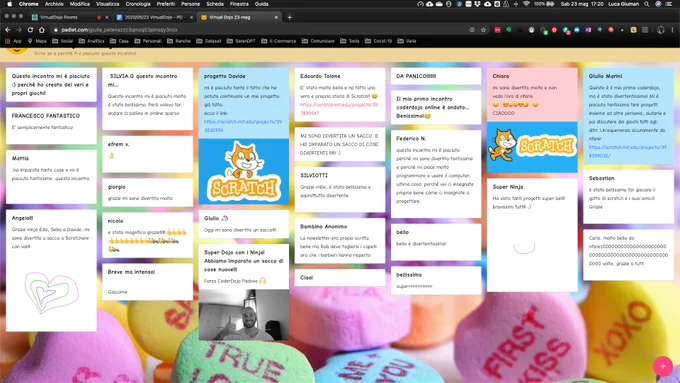This screenshot has width=680, height=383.
Task: Open the E-Commerce bookmarks folder
Action: (x=278, y=41)
